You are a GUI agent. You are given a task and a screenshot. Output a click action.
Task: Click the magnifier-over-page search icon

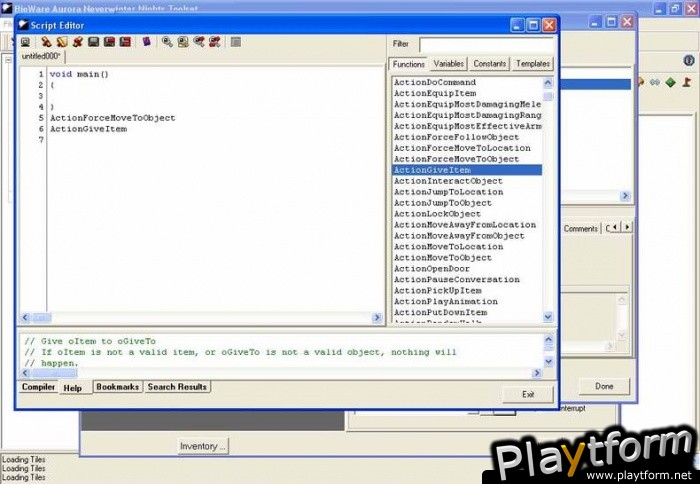(x=183, y=42)
